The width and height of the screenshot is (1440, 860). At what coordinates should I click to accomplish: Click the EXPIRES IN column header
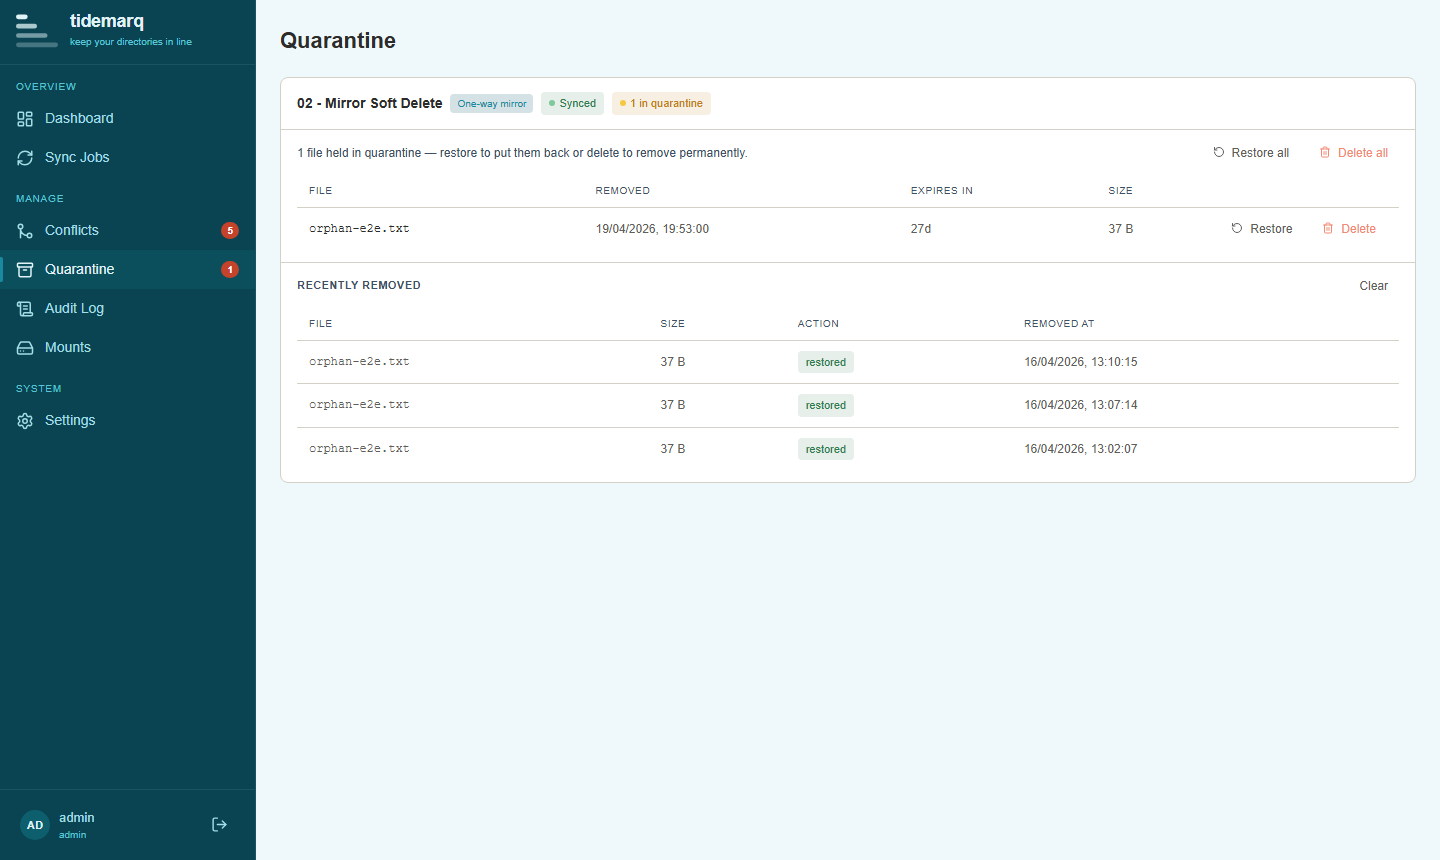(x=942, y=191)
